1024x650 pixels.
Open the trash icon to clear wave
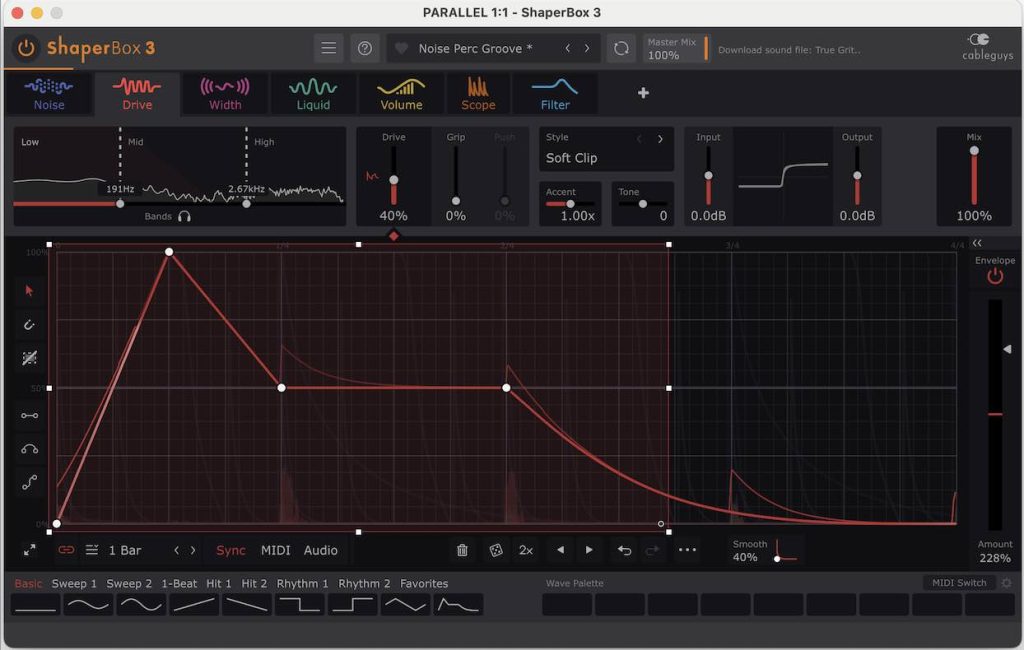pos(461,550)
